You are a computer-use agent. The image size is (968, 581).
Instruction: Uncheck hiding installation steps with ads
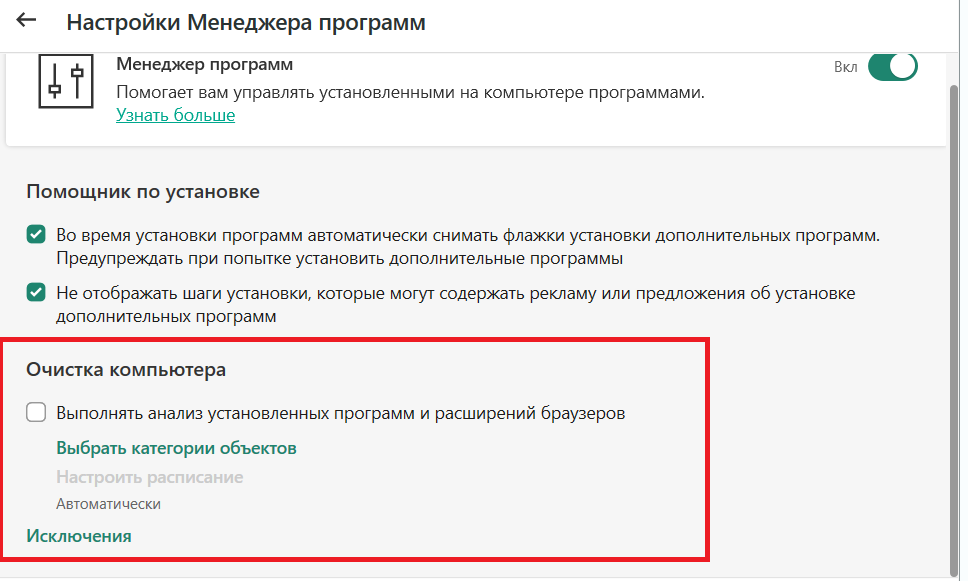tap(36, 292)
